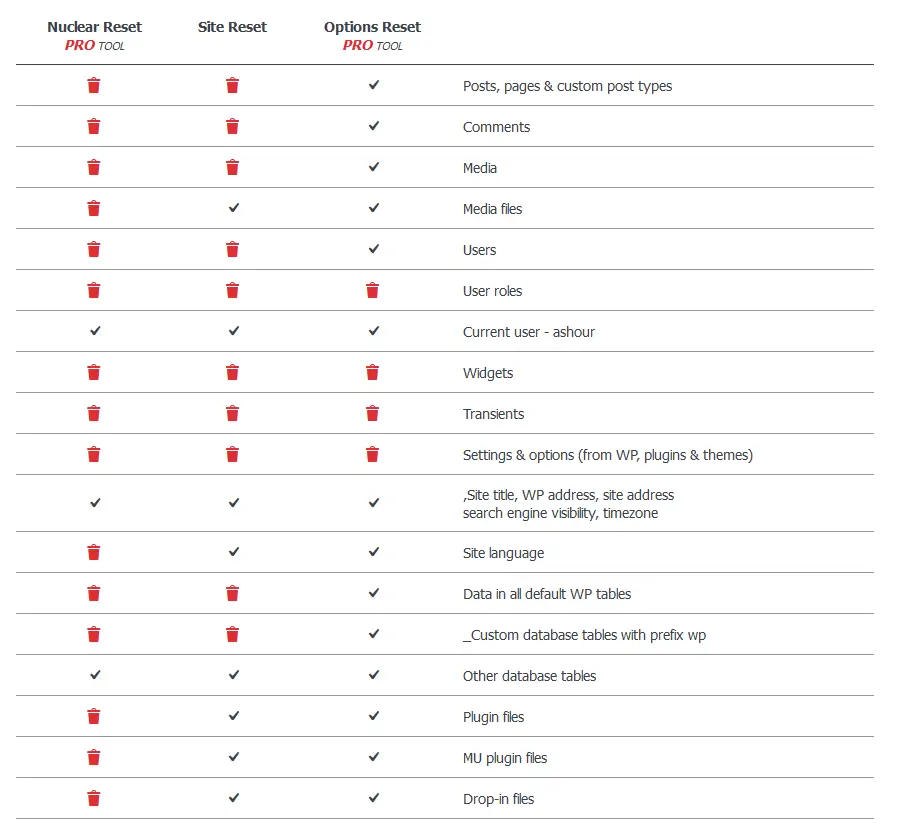Click Site Reset checkmark for Media files

pyautogui.click(x=233, y=209)
